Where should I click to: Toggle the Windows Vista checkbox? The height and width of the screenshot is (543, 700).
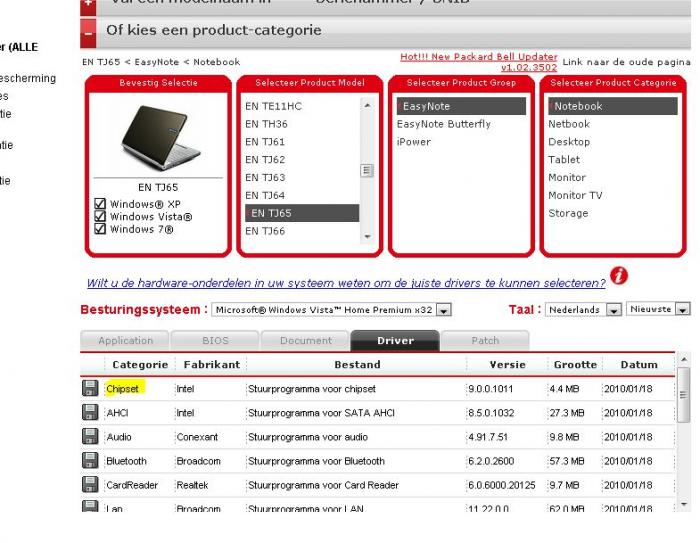[100, 216]
